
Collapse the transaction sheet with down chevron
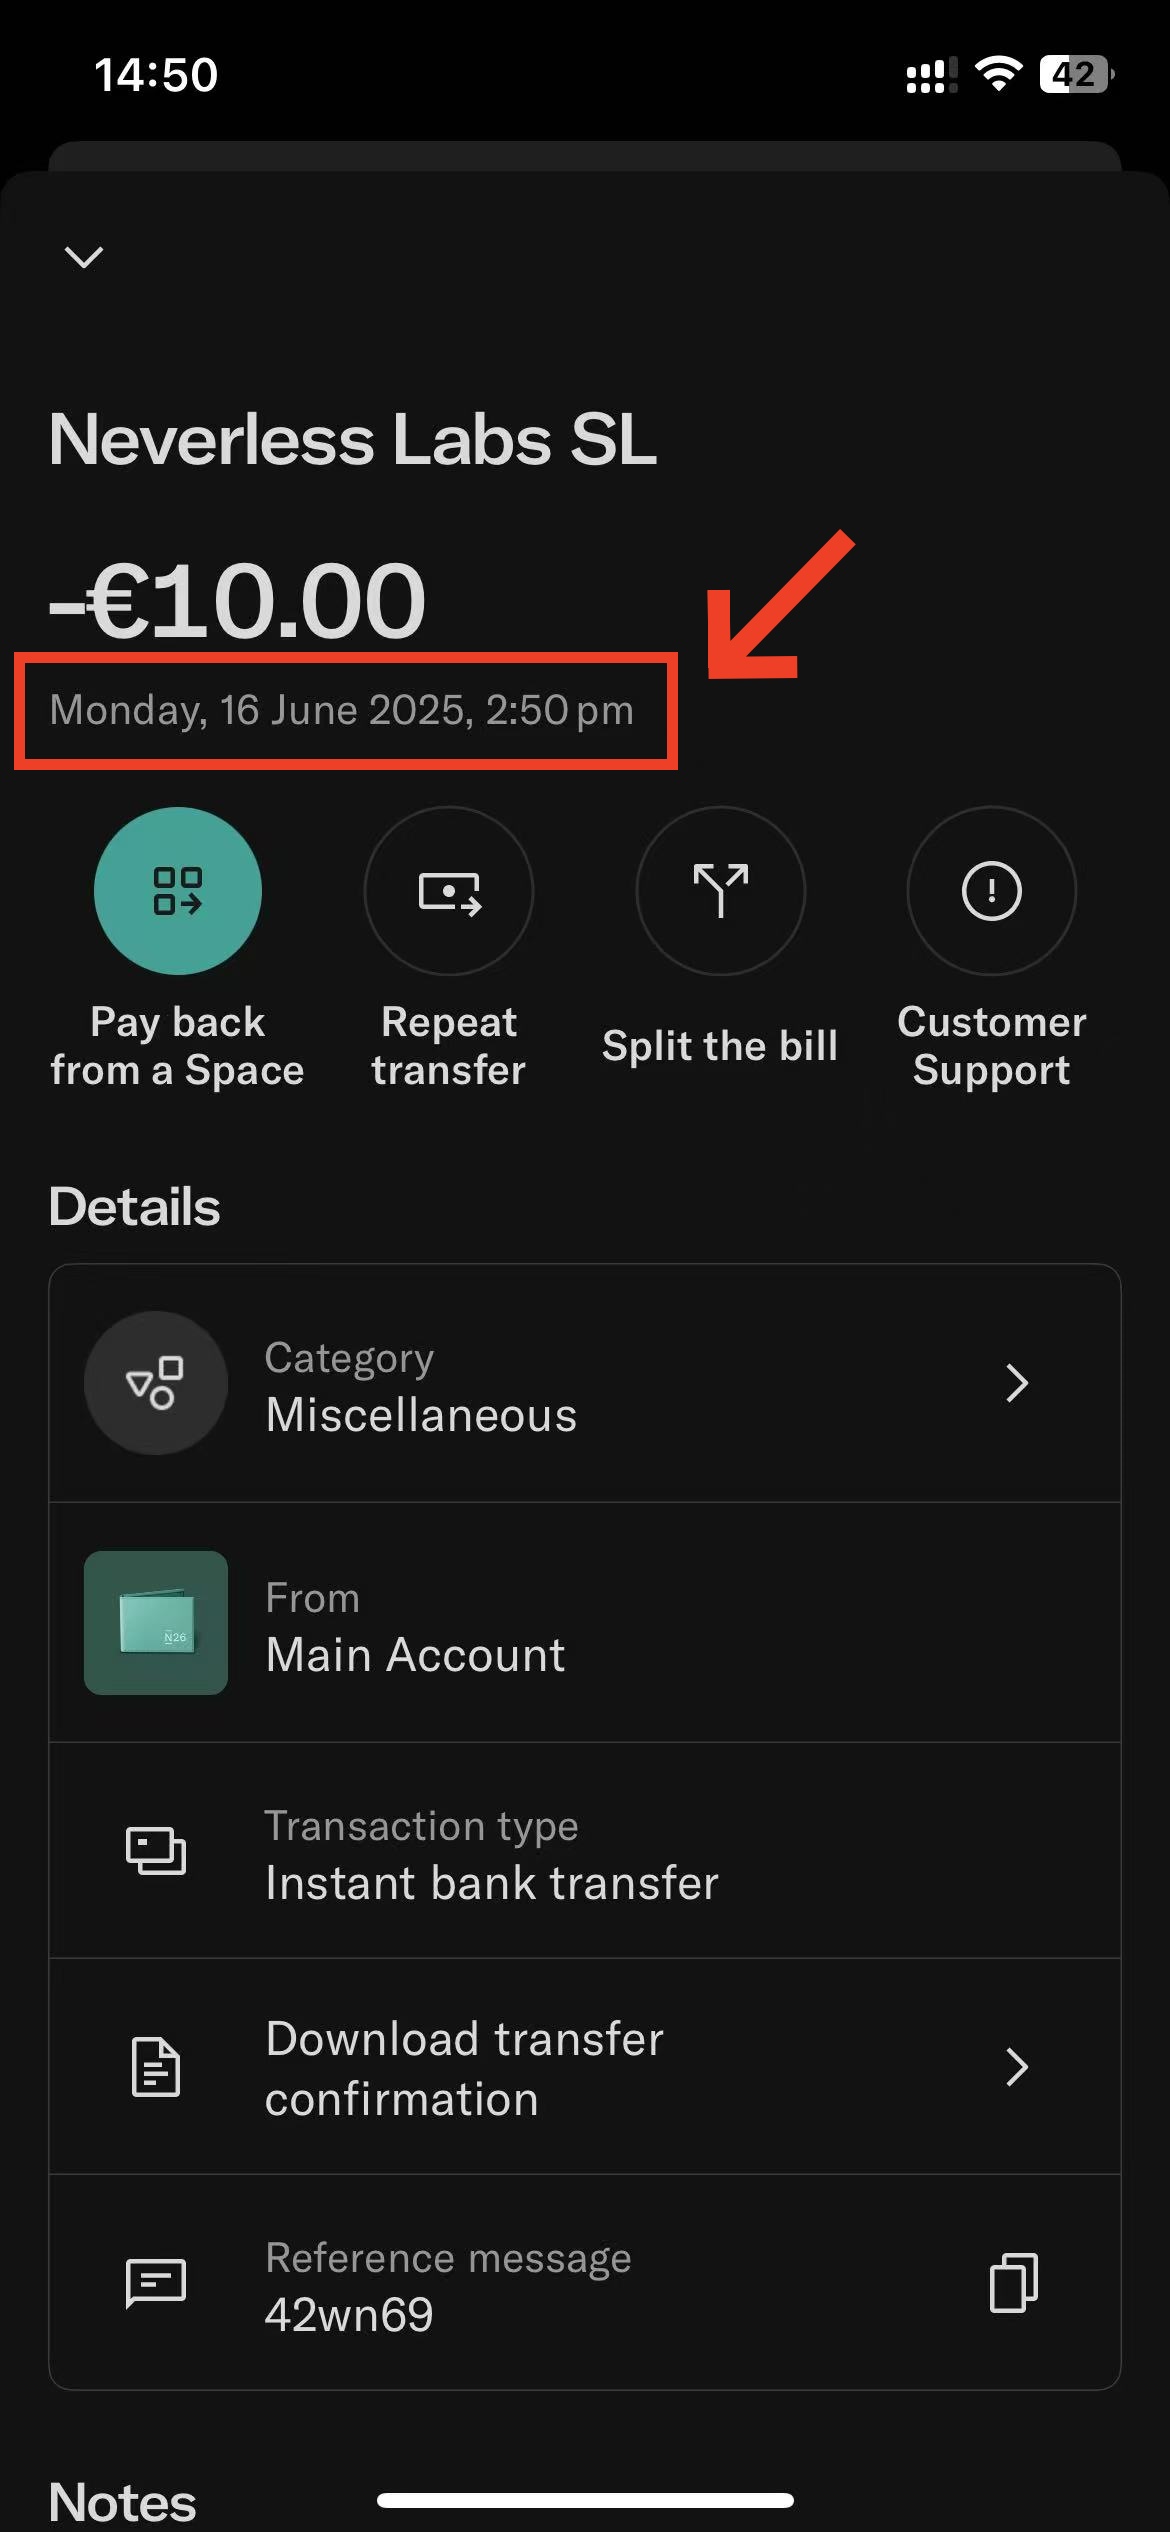click(84, 257)
